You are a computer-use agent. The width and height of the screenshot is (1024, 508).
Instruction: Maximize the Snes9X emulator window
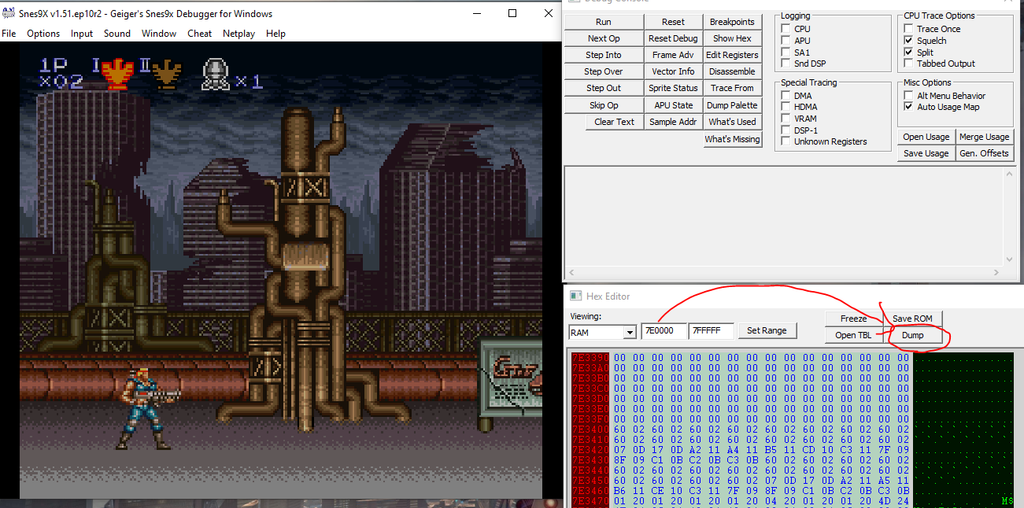[512, 13]
